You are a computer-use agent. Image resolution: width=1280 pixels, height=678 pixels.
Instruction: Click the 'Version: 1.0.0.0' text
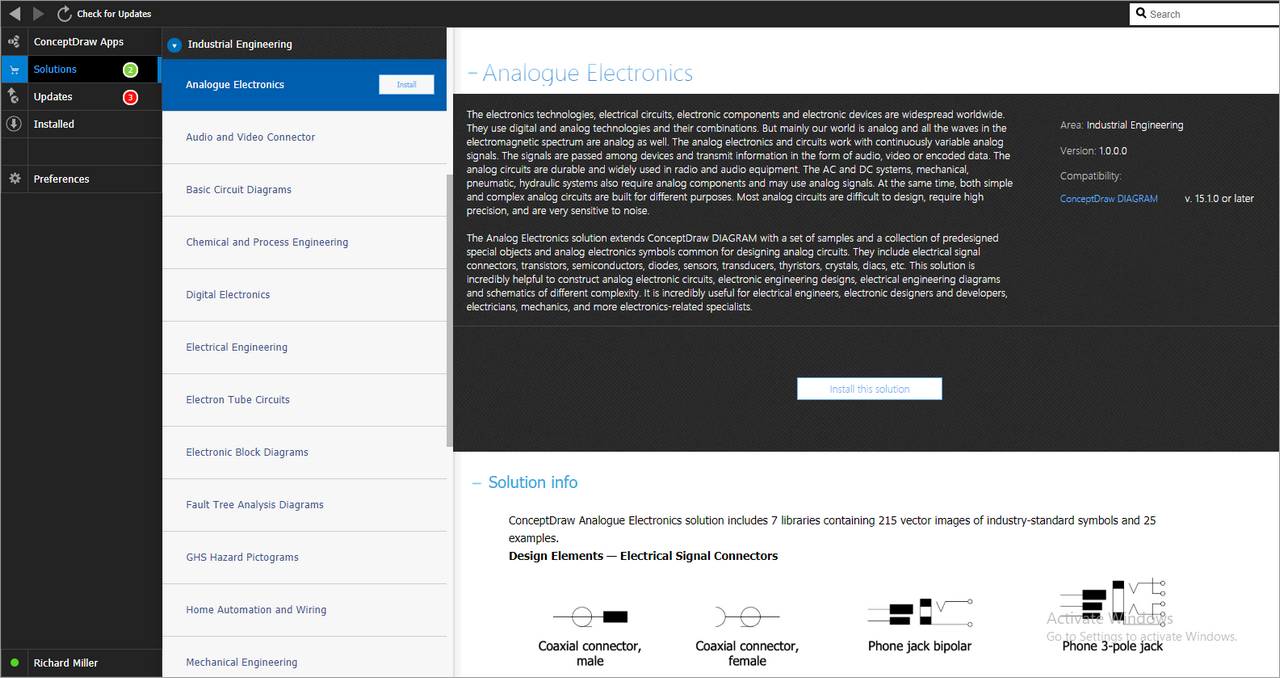pos(1093,151)
